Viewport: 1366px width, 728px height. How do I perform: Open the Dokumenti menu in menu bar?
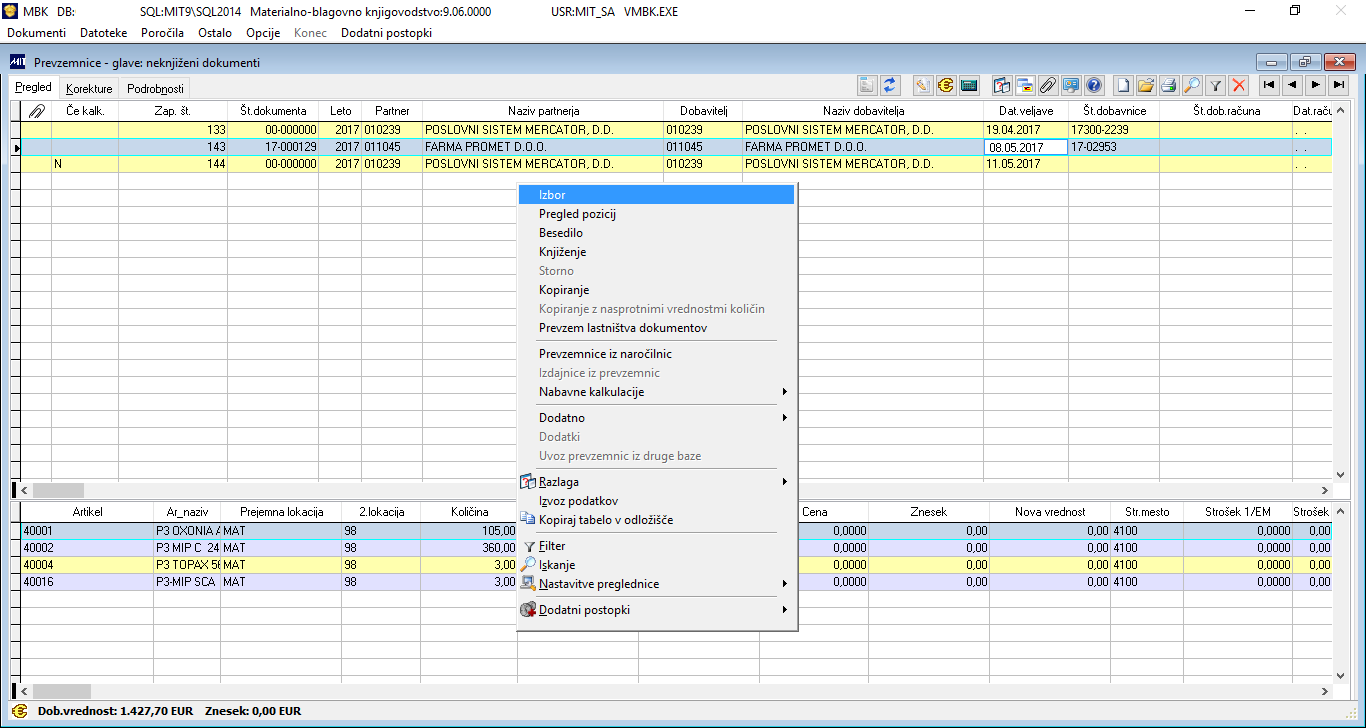click(36, 33)
